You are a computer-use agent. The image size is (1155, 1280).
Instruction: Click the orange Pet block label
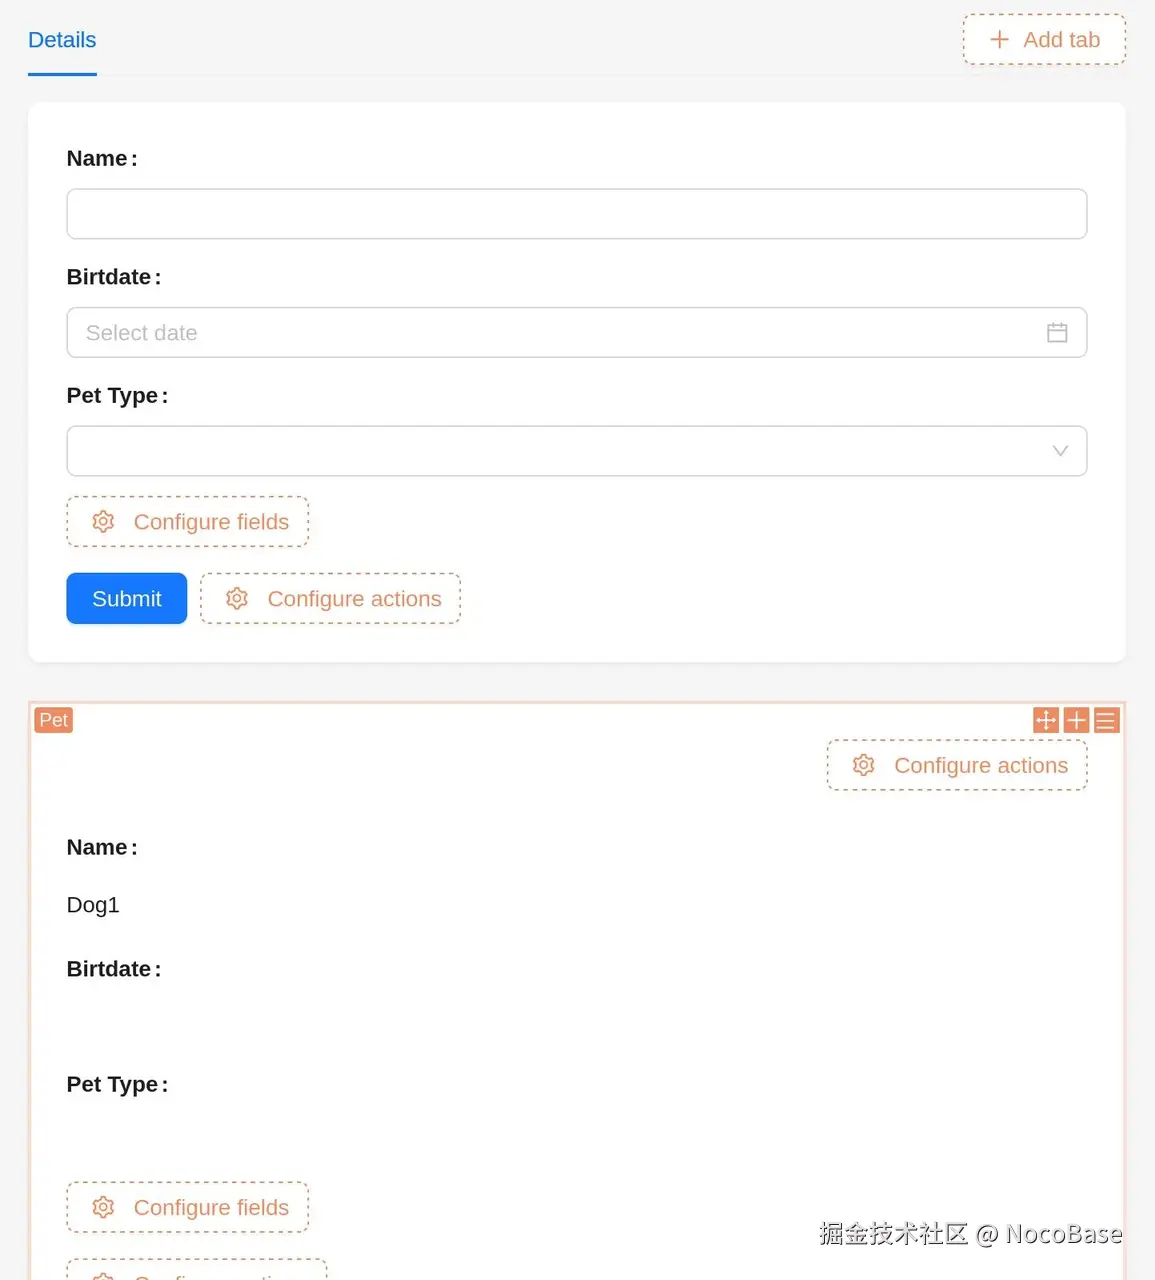[x=54, y=720]
